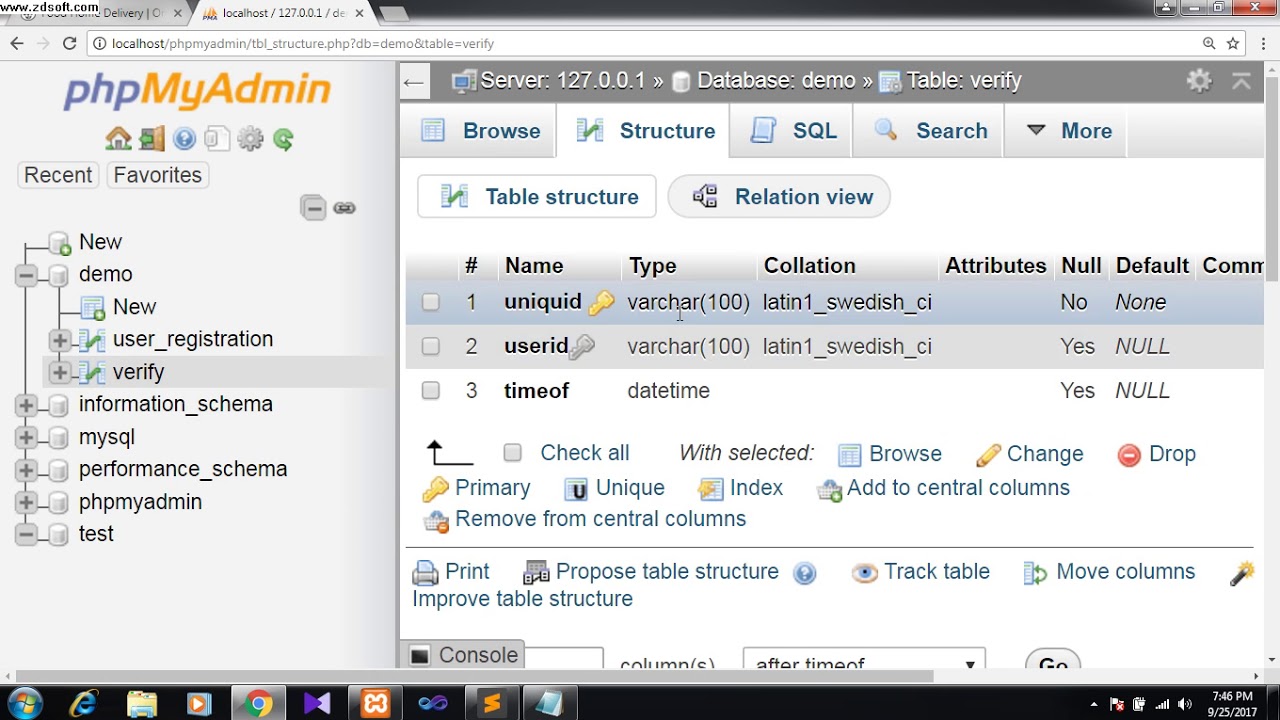
Task: Expand the performance_schema database node
Action: (26, 470)
